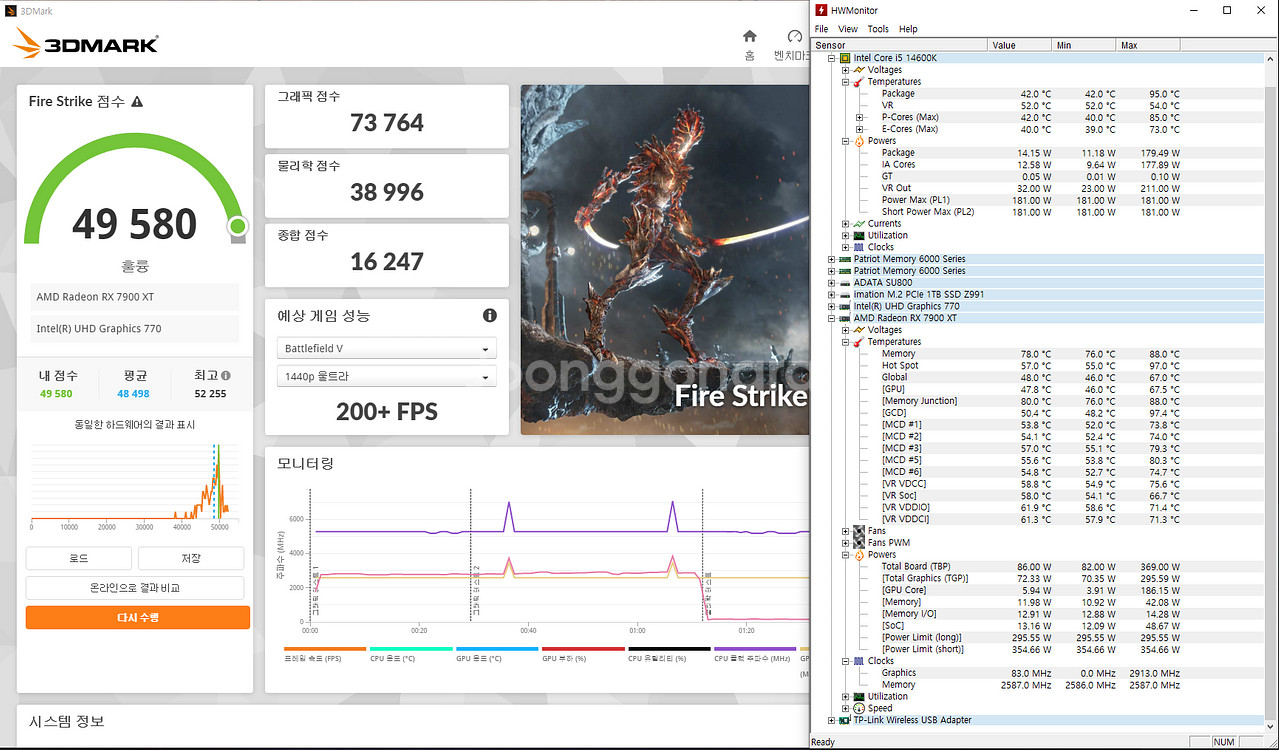Click the imation M.2 SSD drive icon
The height and width of the screenshot is (750, 1279).
845,295
